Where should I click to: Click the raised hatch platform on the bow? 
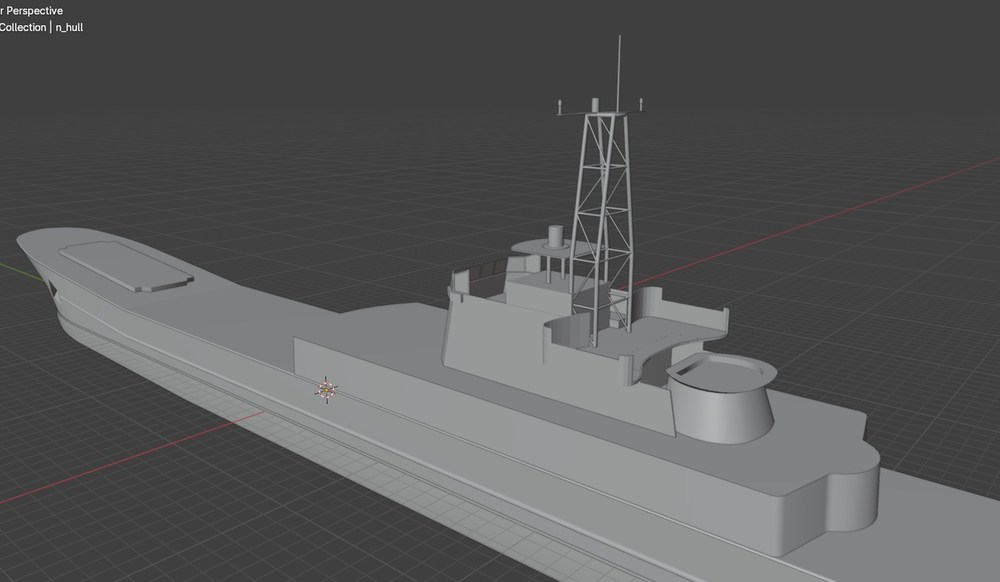click(x=126, y=266)
